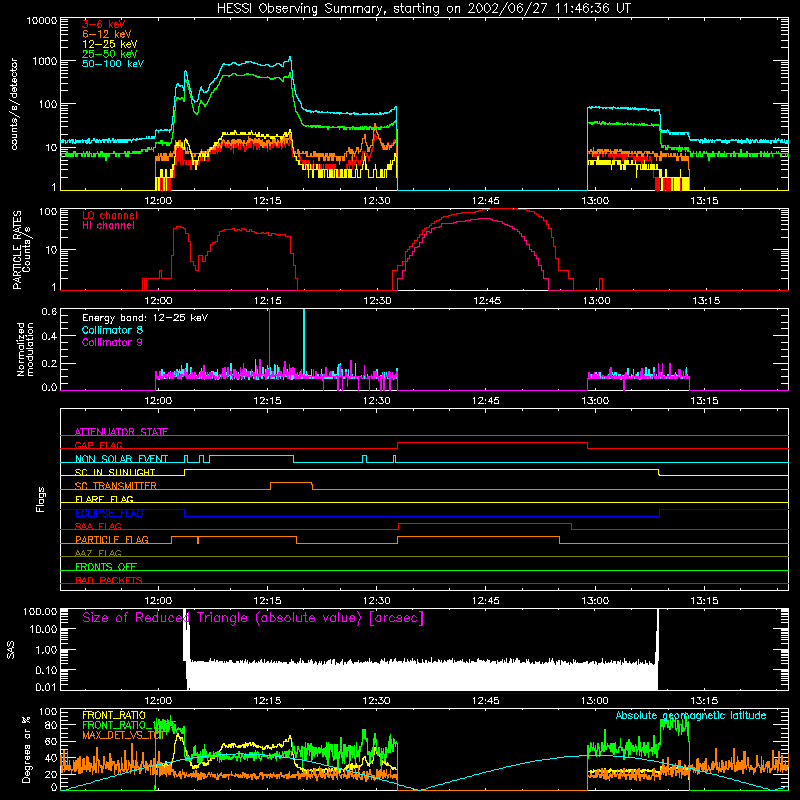Select the FRONTS_OFF flag label
The height and width of the screenshot is (800, 800).
tap(106, 566)
